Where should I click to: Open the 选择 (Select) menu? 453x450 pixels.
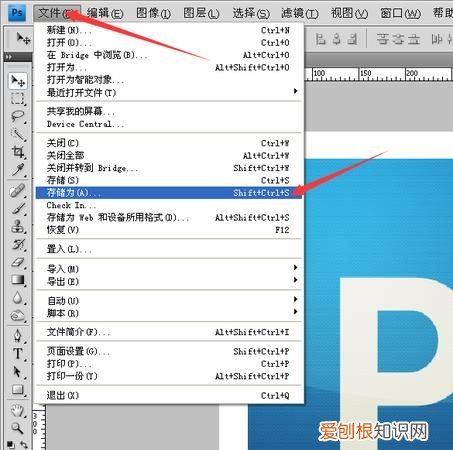(251, 13)
